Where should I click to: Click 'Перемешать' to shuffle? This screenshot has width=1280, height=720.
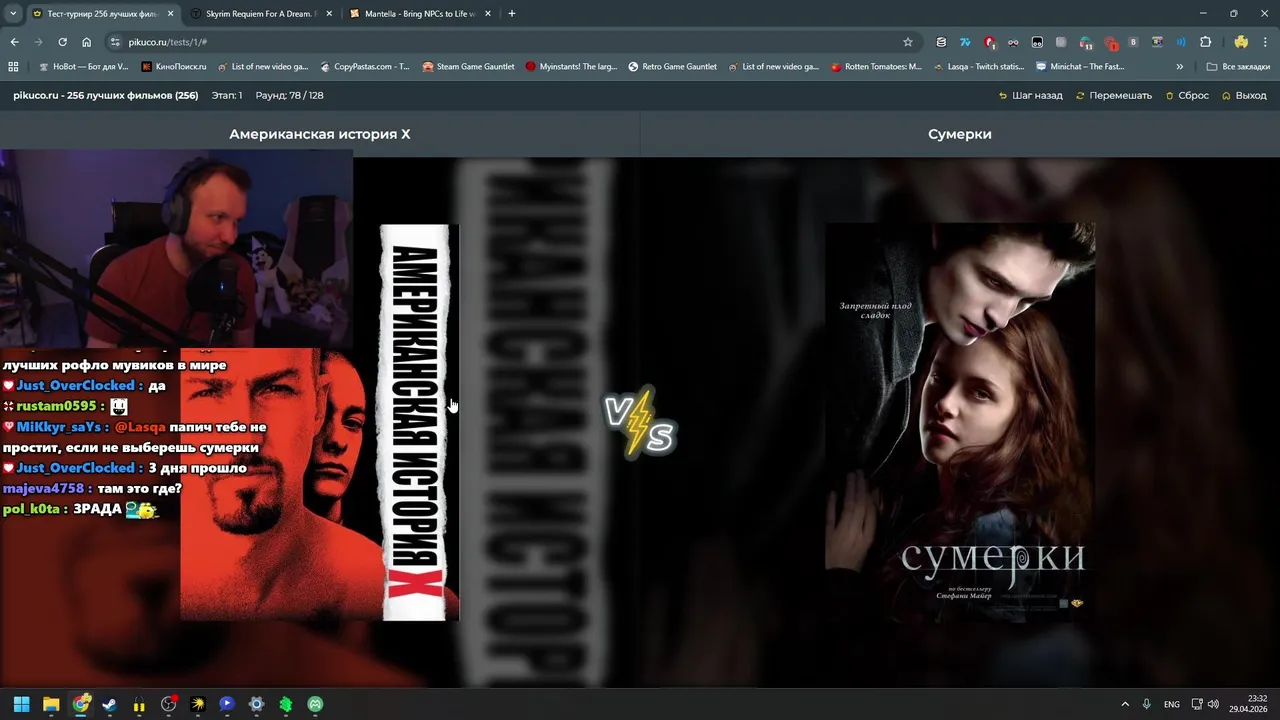tap(1113, 95)
